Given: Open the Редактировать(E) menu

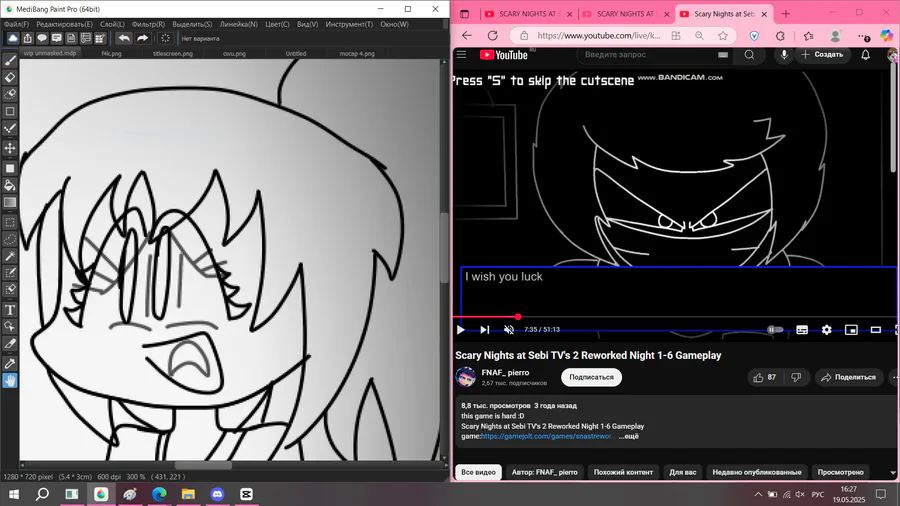Looking at the screenshot, I should [x=64, y=24].
